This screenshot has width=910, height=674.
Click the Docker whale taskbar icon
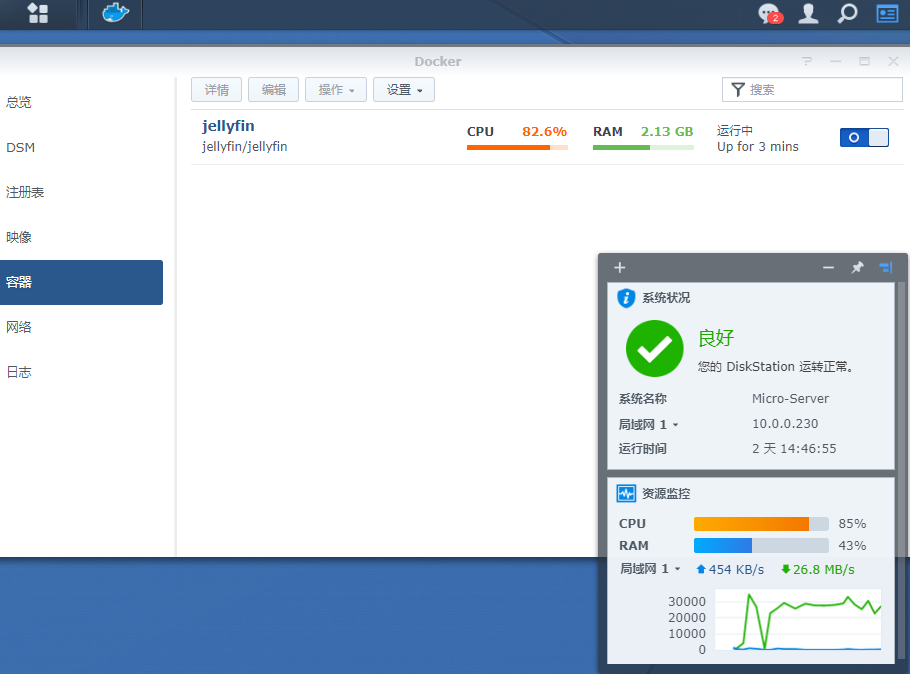pos(116,13)
